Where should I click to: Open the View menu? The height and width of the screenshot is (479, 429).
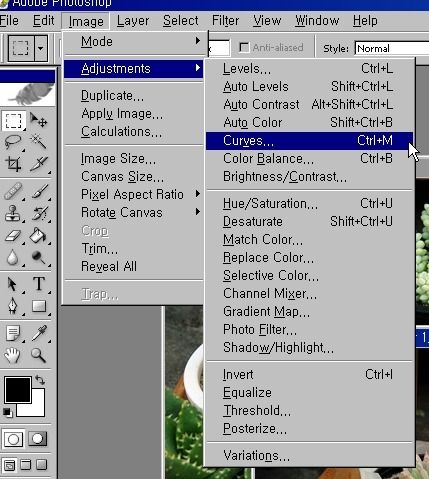(x=267, y=21)
